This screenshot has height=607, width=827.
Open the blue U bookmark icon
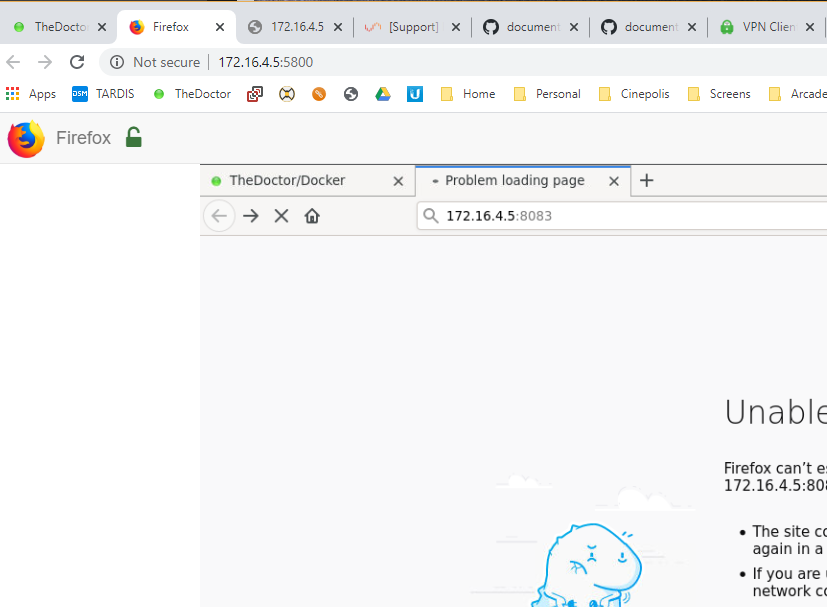tap(415, 94)
